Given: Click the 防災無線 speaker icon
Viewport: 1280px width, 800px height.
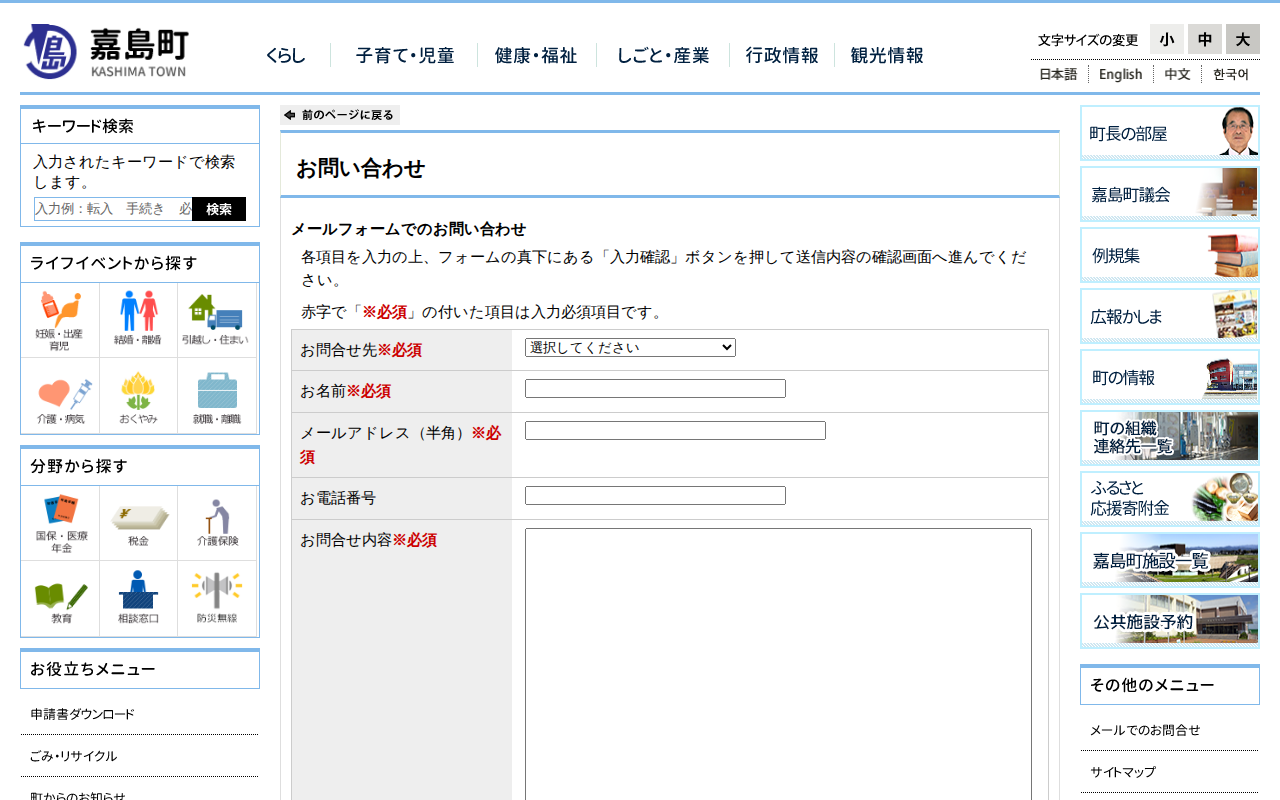Looking at the screenshot, I should tap(216, 598).
